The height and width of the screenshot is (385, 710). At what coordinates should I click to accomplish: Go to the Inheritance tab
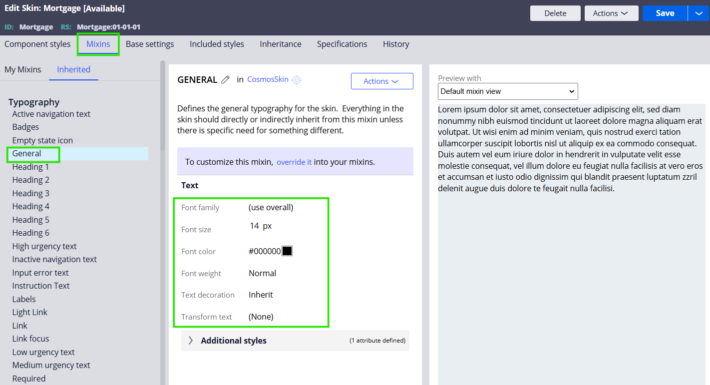coord(280,44)
